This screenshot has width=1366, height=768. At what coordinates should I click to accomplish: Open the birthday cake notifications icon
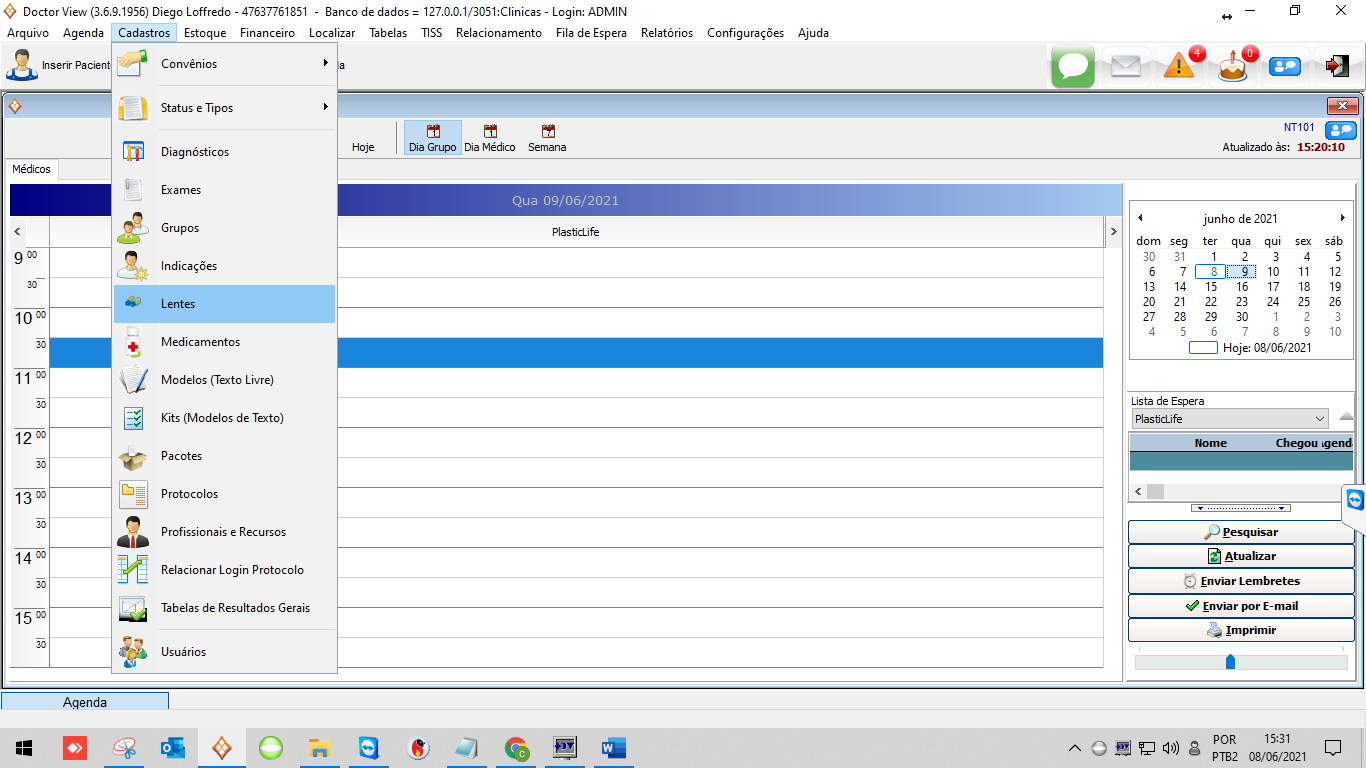[1232, 67]
